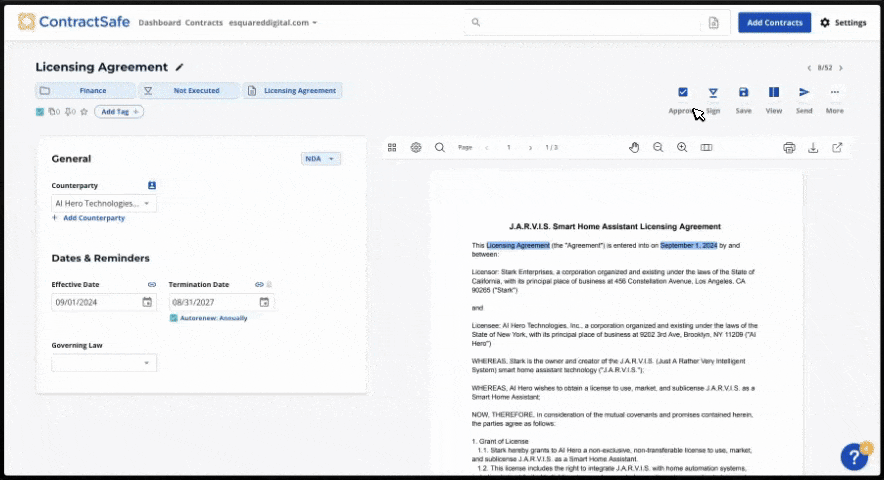
Task: Click highlighted 'Licensing Agreement' text in document
Action: coord(518,245)
